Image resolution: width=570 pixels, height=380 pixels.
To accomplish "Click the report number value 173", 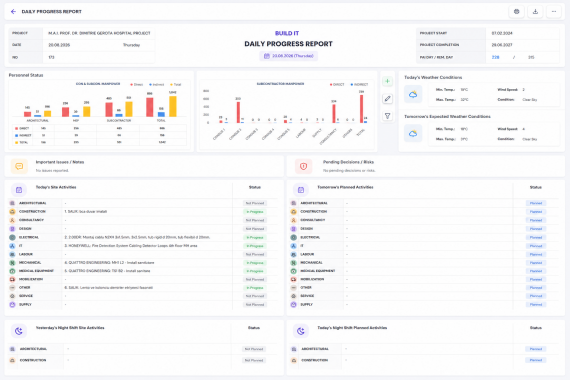I will coord(51,57).
